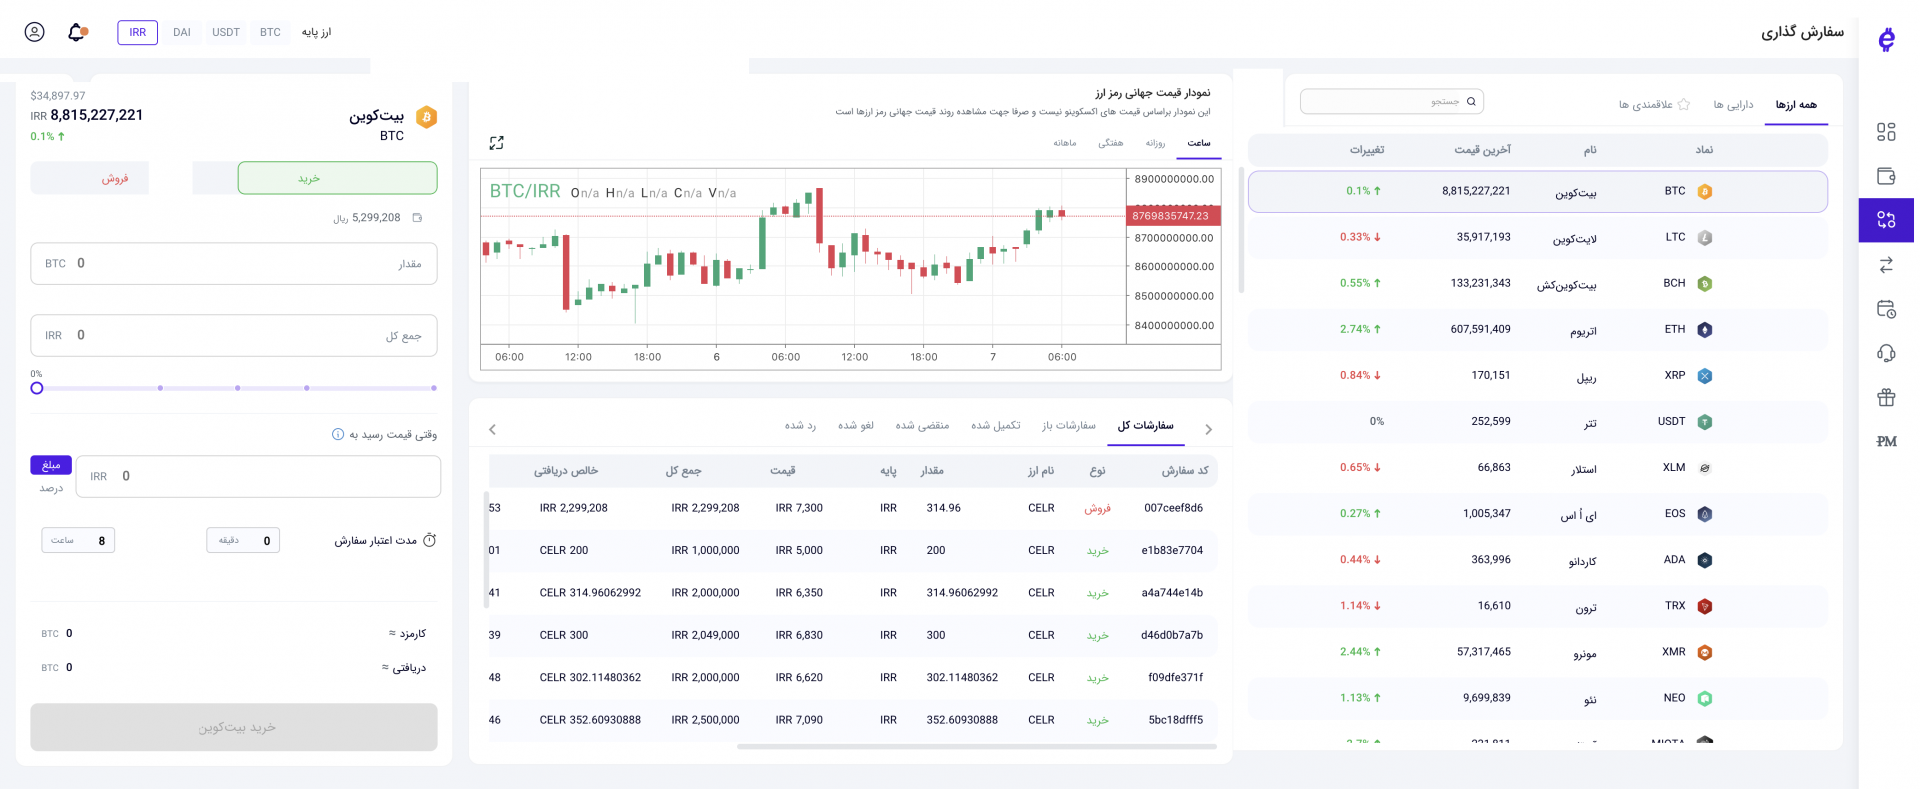Screen dimensions: 1920x789
Task: Click the Bitcoin coin icon in BTC row
Action: (1705, 191)
